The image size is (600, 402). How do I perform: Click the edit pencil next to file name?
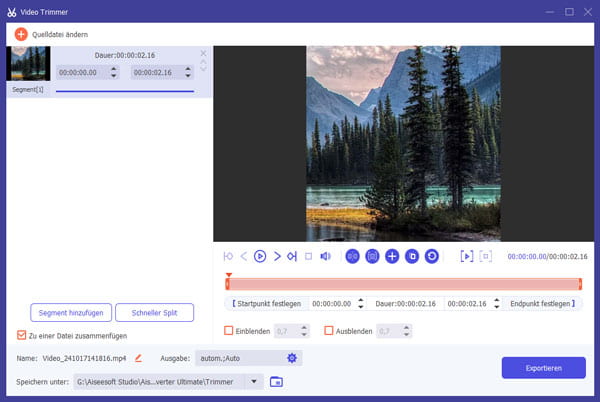click(x=138, y=357)
